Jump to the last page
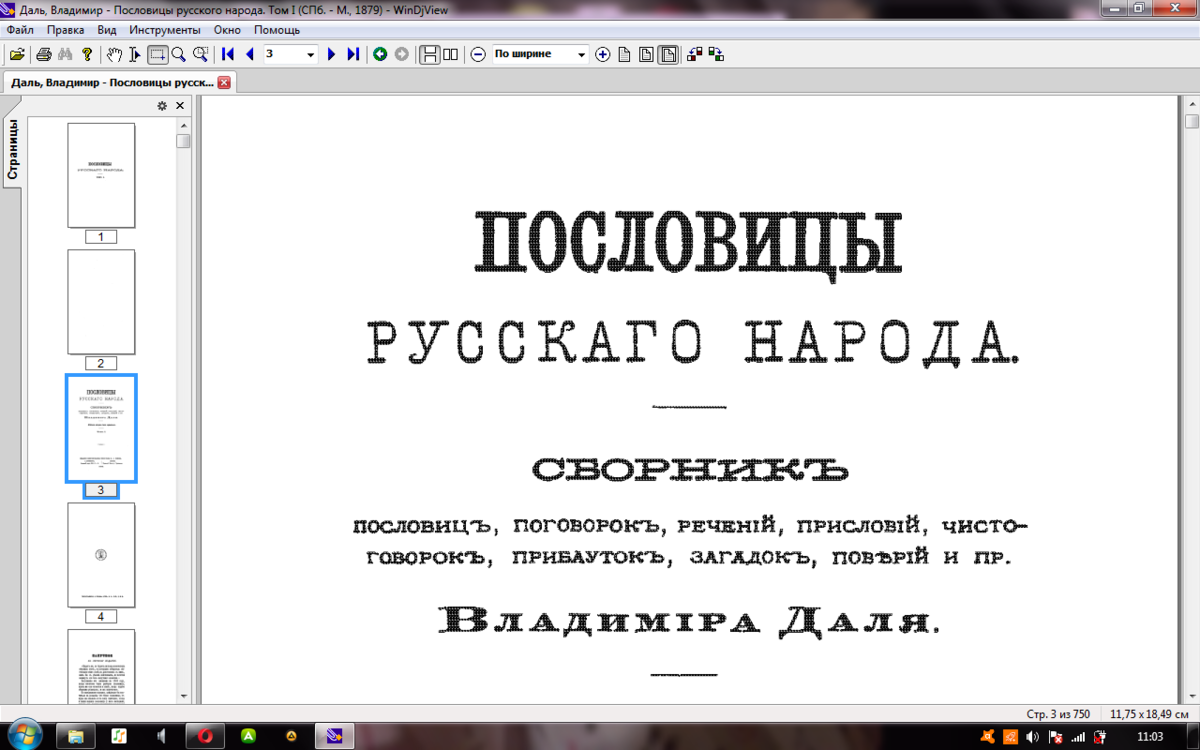Image resolution: width=1200 pixels, height=750 pixels. 352,55
